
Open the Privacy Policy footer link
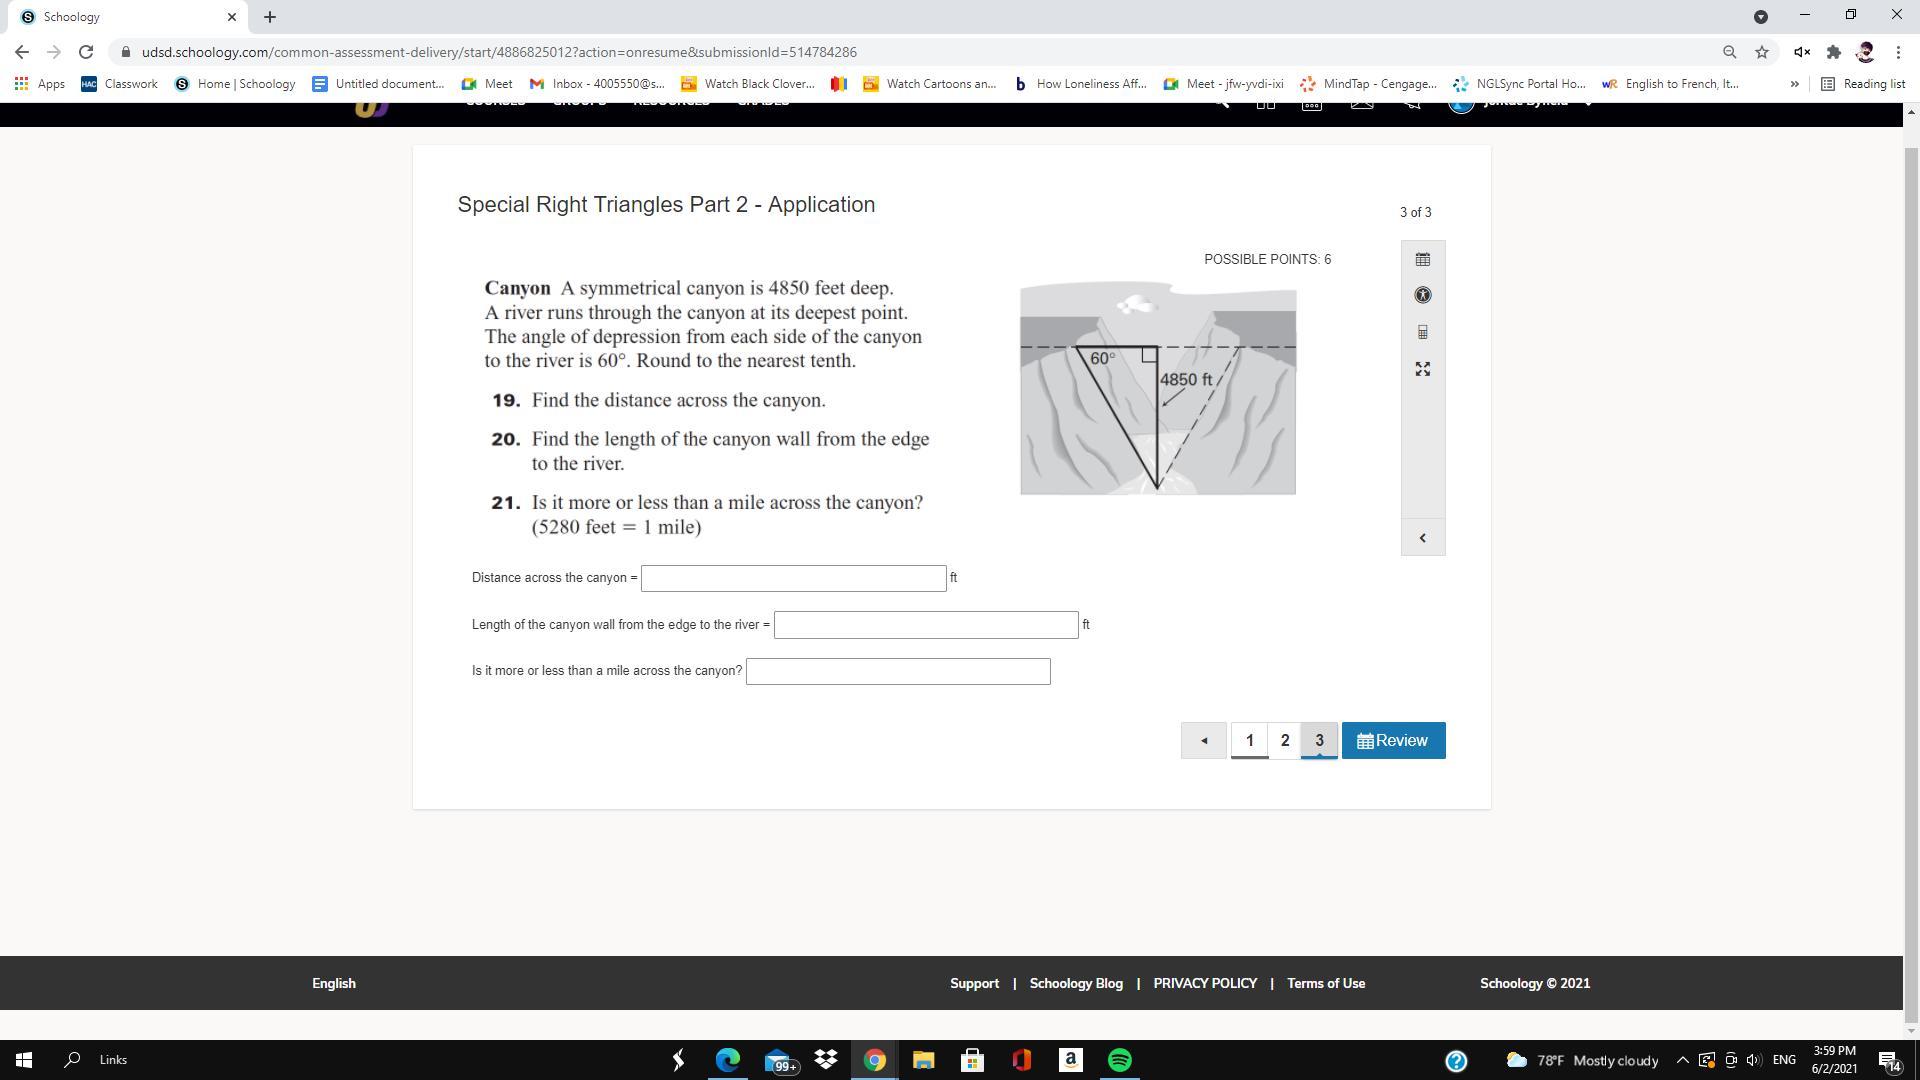click(x=1205, y=983)
